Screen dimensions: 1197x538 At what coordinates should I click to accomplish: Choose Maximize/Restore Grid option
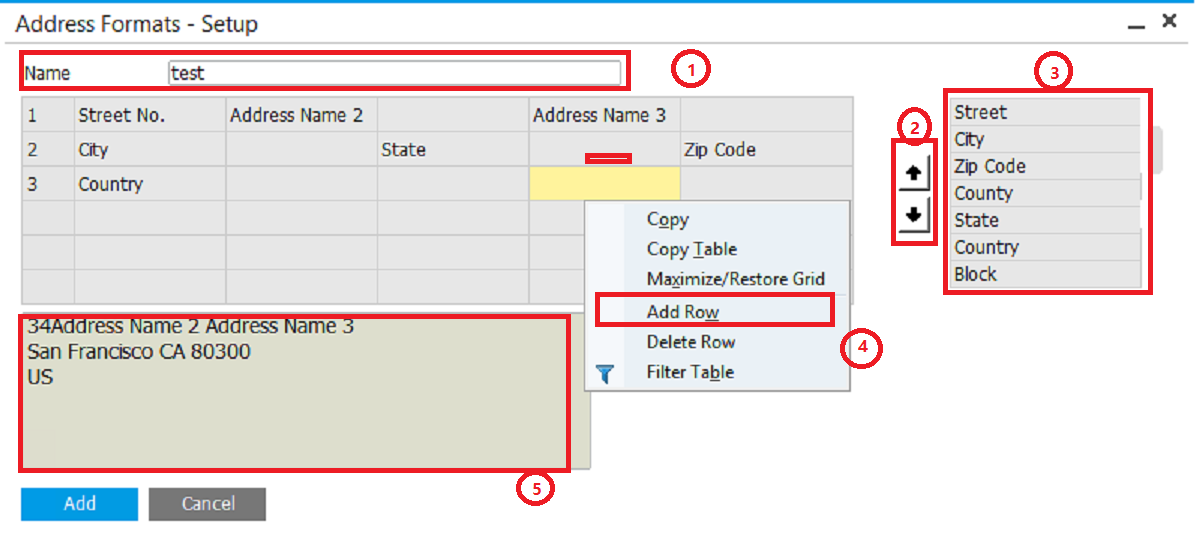(x=735, y=280)
